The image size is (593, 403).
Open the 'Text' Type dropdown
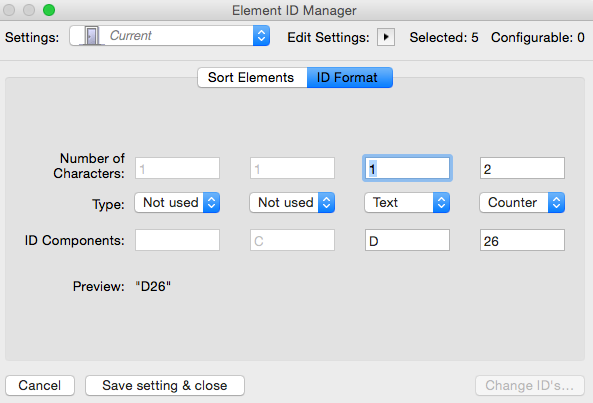407,203
